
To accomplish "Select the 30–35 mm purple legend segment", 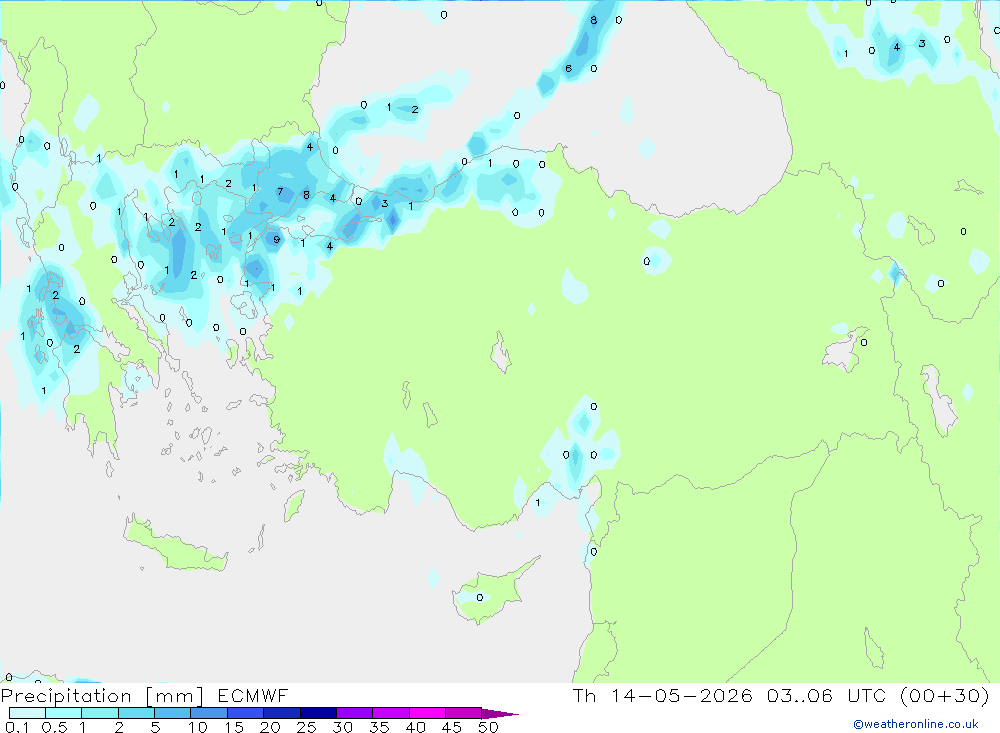I will [354, 713].
